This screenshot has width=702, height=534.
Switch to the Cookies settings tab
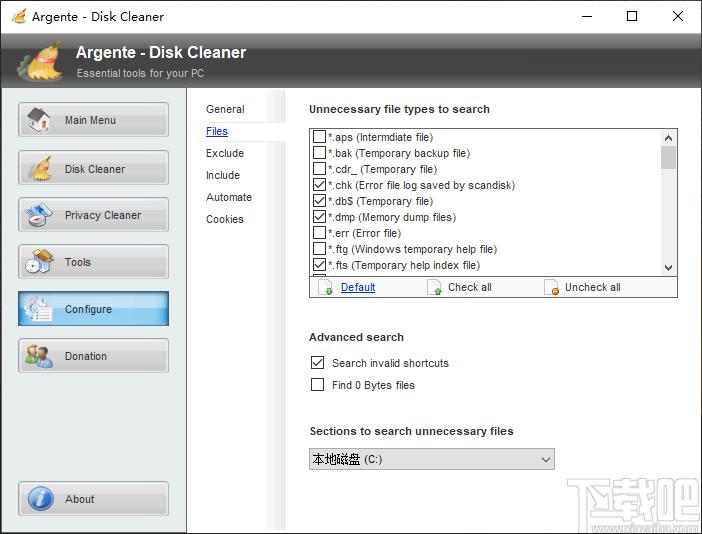click(225, 219)
